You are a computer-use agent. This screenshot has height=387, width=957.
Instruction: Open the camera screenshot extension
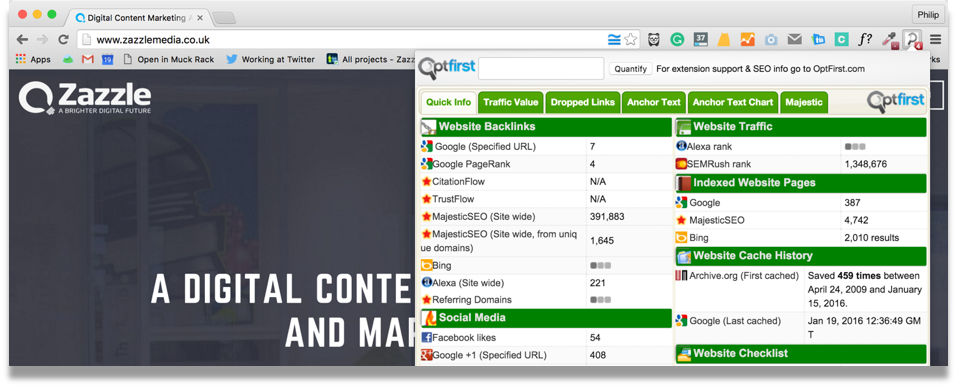coord(771,40)
